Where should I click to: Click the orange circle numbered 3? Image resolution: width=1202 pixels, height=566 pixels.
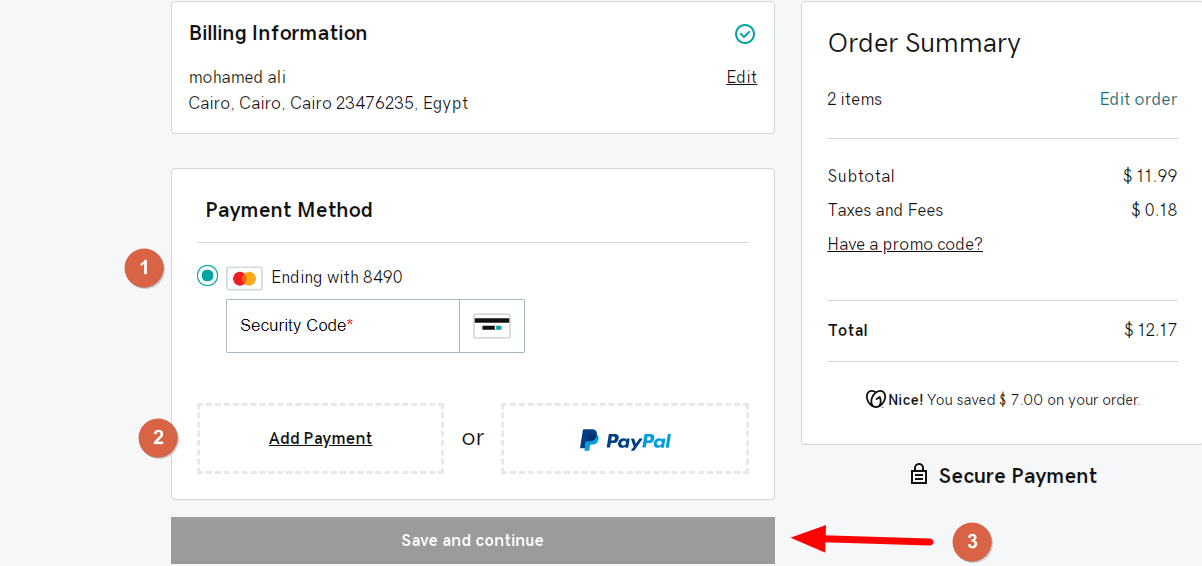point(972,542)
